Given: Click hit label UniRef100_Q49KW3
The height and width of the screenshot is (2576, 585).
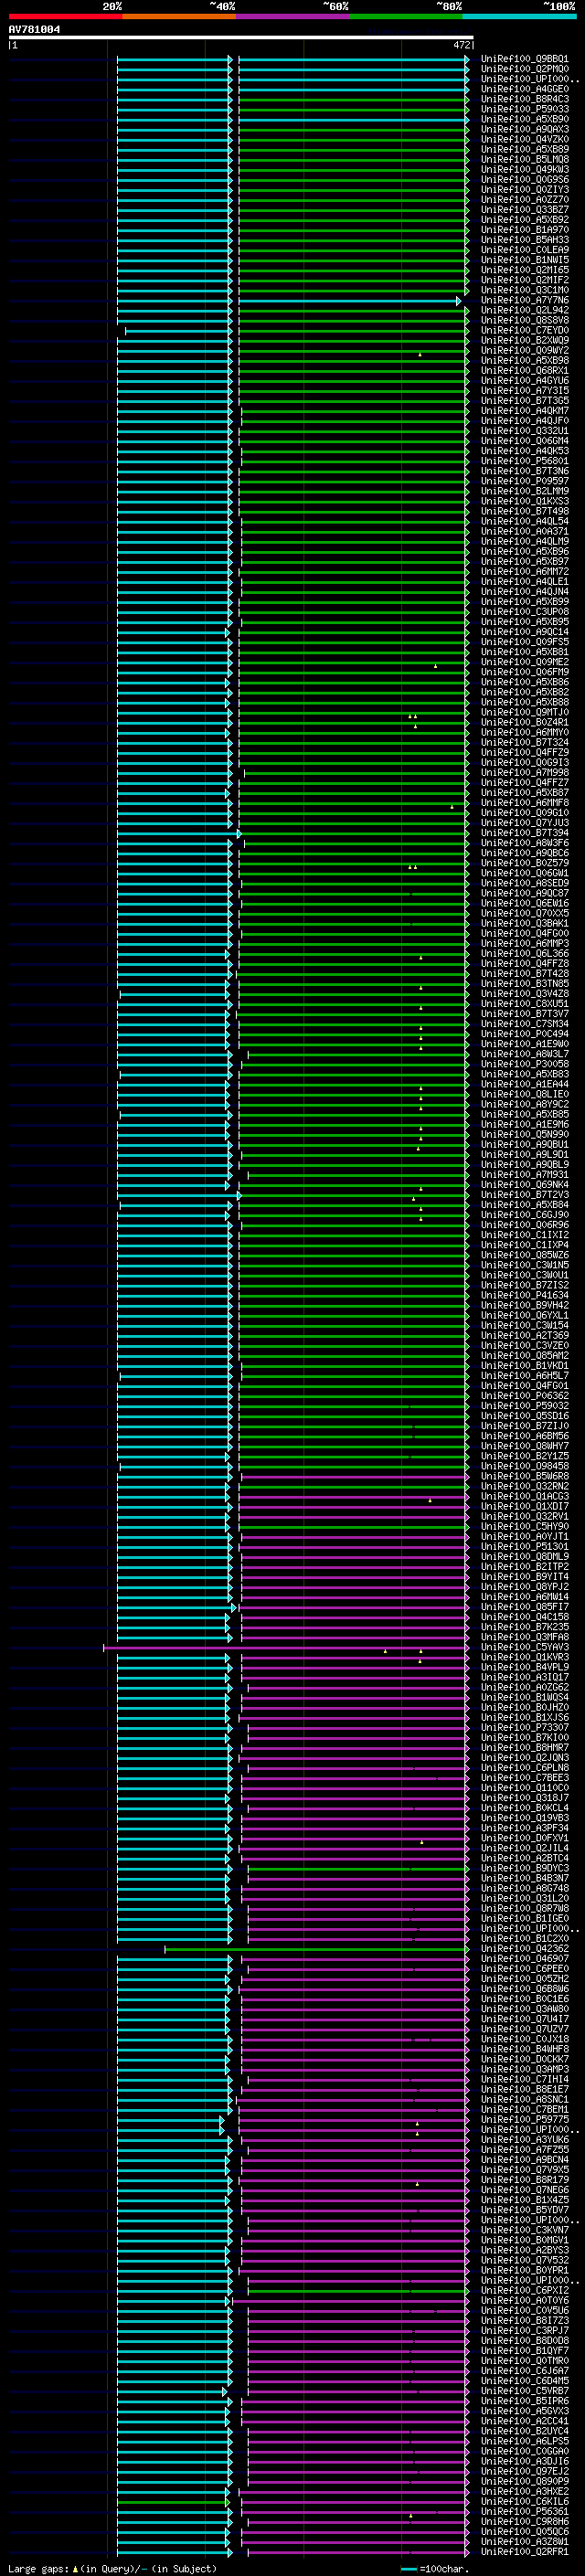Looking at the screenshot, I should [525, 170].
